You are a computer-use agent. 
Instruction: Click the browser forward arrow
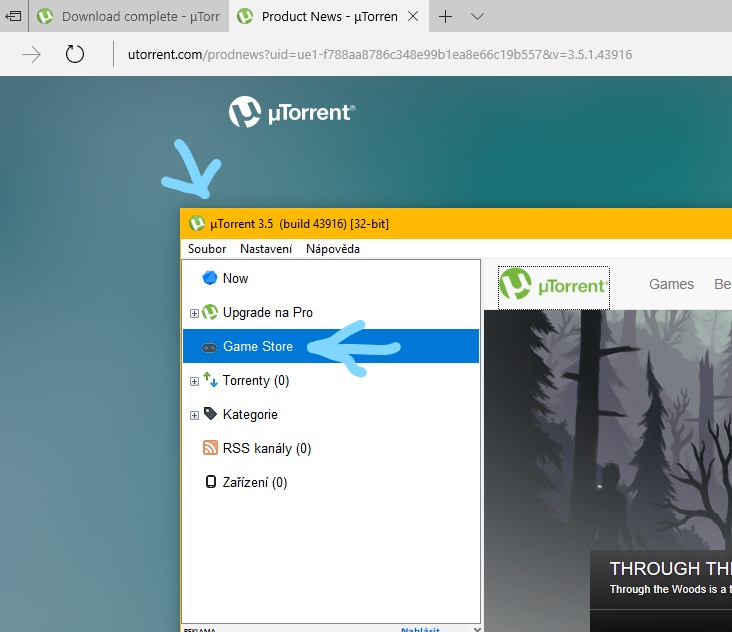(31, 55)
